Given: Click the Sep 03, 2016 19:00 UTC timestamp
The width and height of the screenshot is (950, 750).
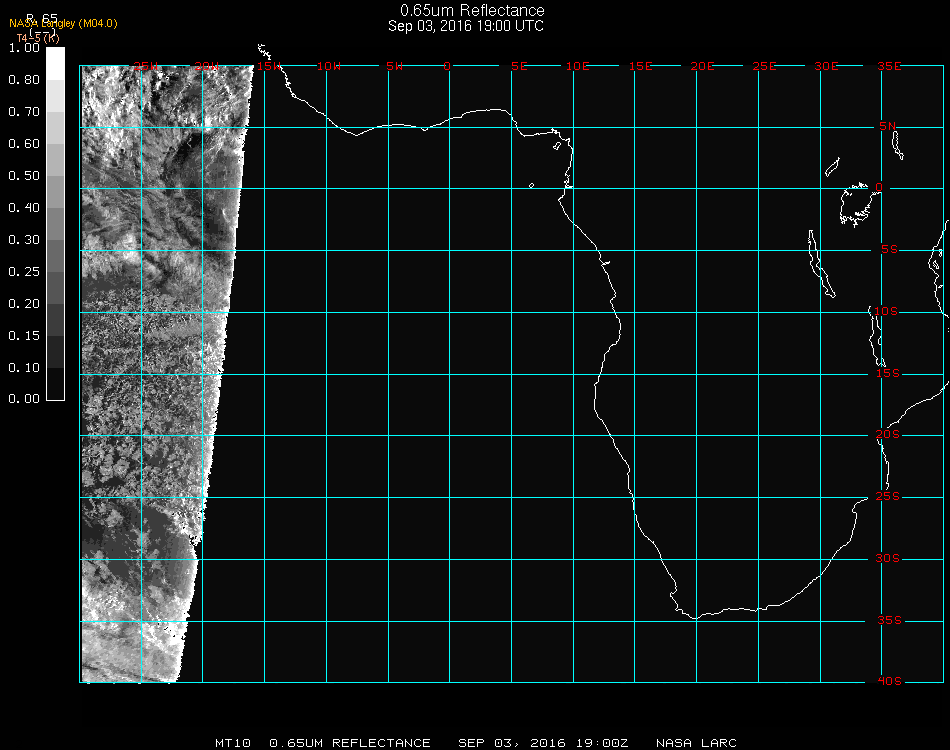Looking at the screenshot, I should [466, 26].
